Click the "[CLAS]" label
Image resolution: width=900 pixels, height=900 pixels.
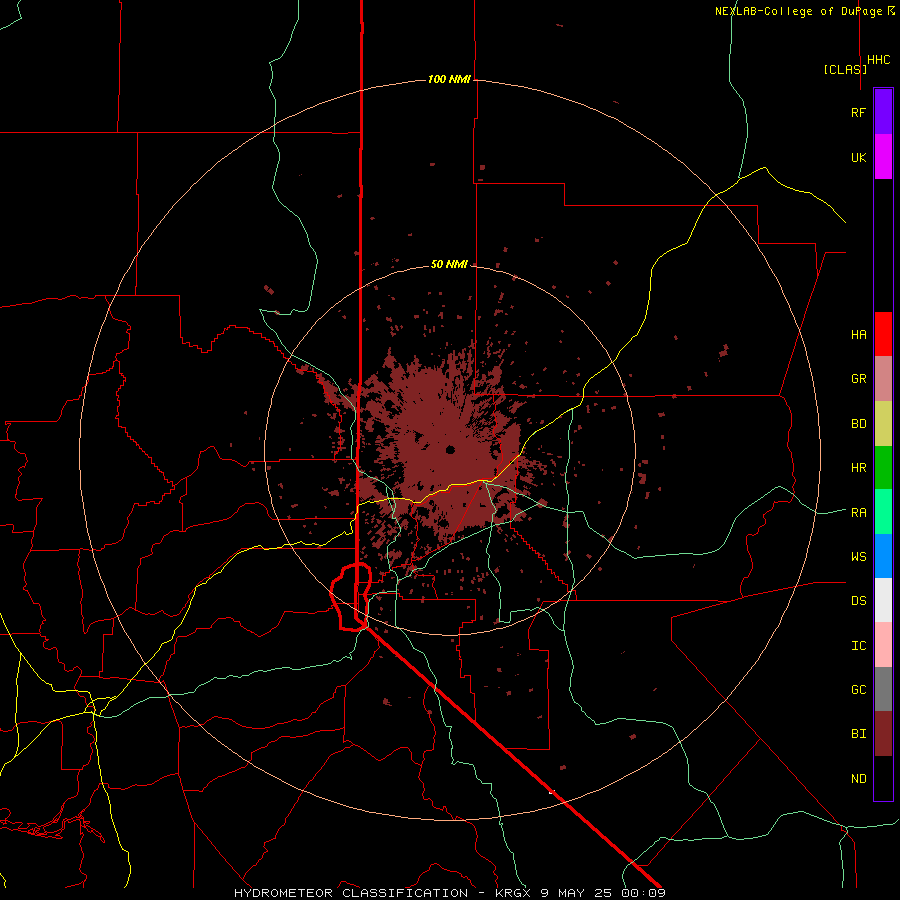tap(845, 69)
